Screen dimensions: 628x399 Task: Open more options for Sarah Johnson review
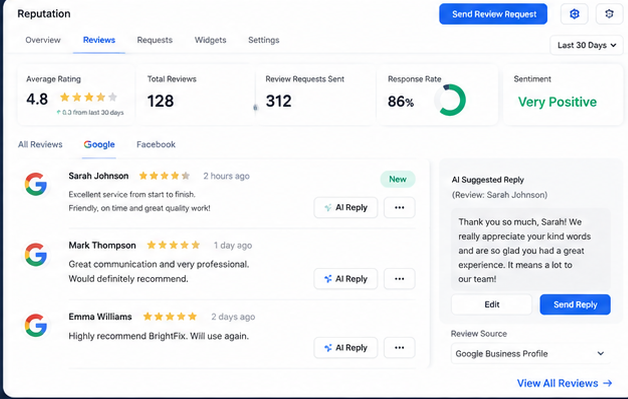pyautogui.click(x=399, y=208)
